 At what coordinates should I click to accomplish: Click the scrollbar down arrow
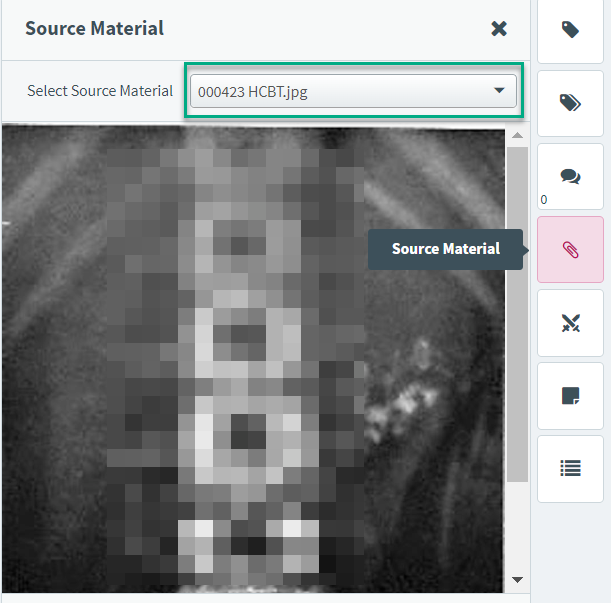(x=517, y=580)
